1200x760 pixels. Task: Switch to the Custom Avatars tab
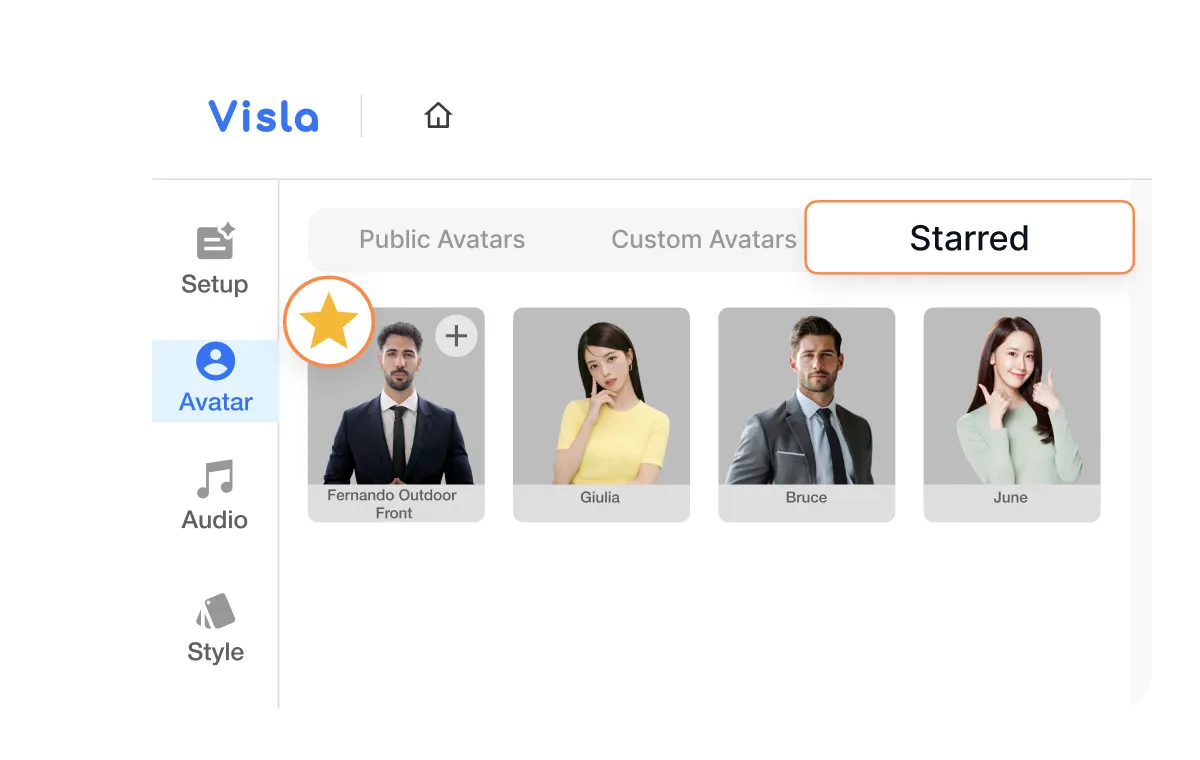(x=702, y=239)
